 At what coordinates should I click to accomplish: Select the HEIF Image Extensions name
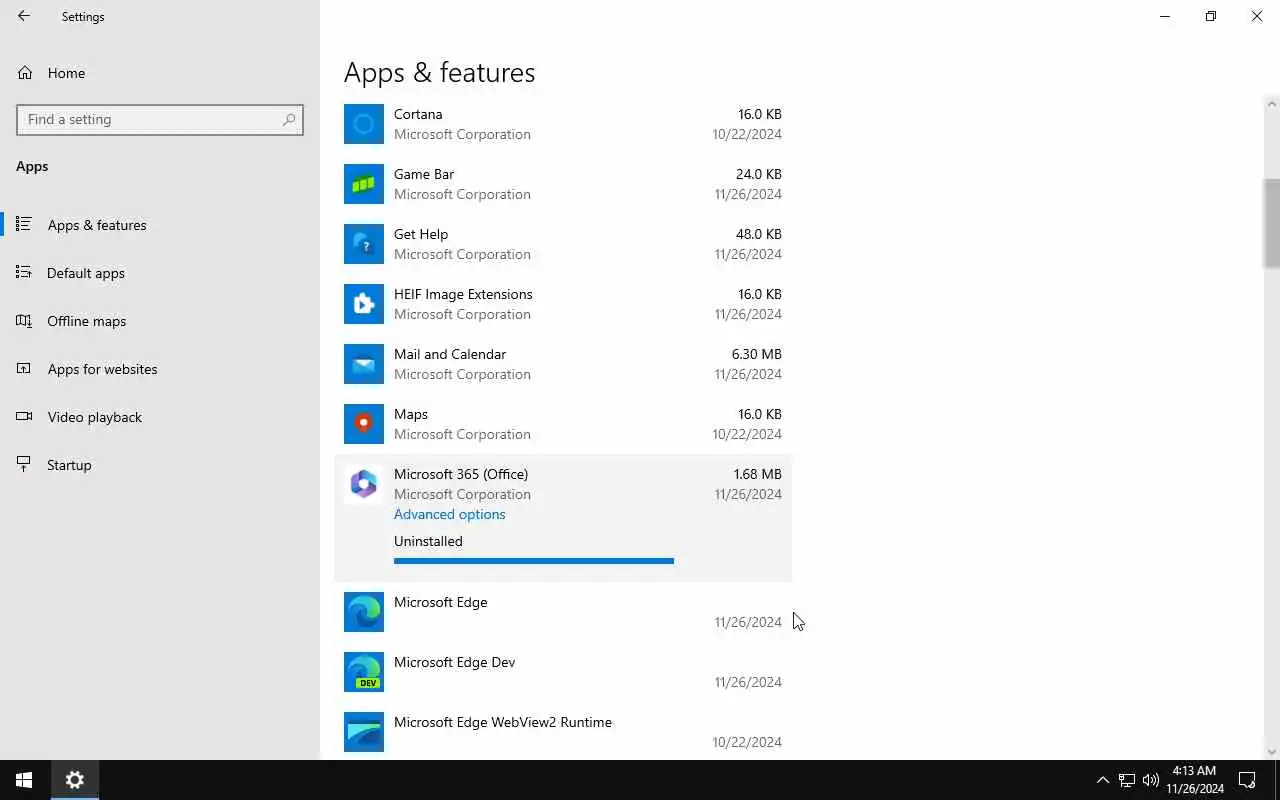coord(463,294)
